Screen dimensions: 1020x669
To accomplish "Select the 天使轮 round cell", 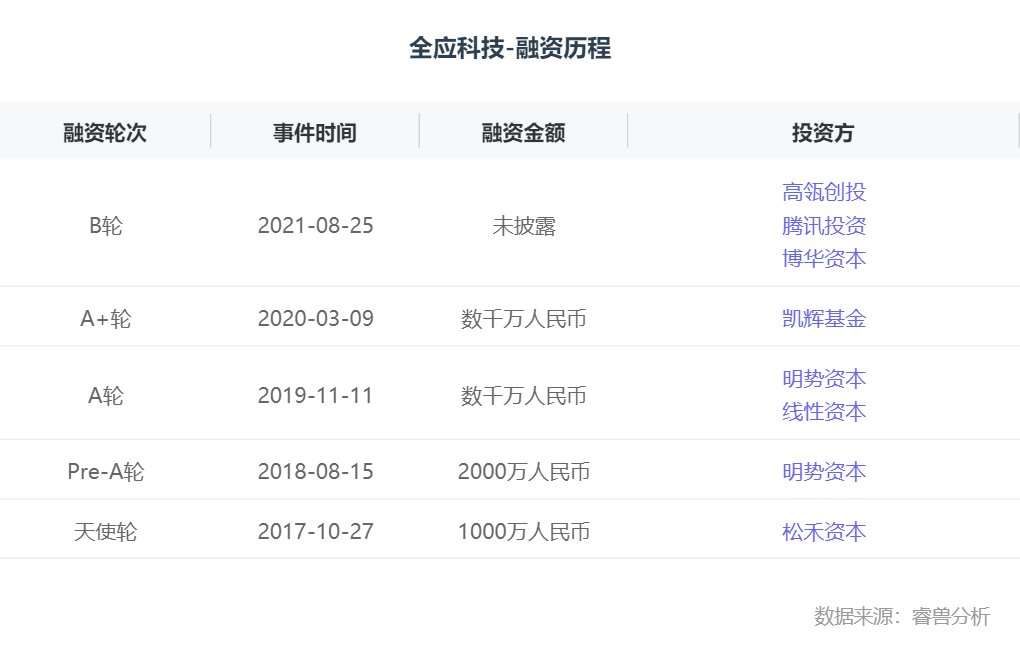I will 105,532.
